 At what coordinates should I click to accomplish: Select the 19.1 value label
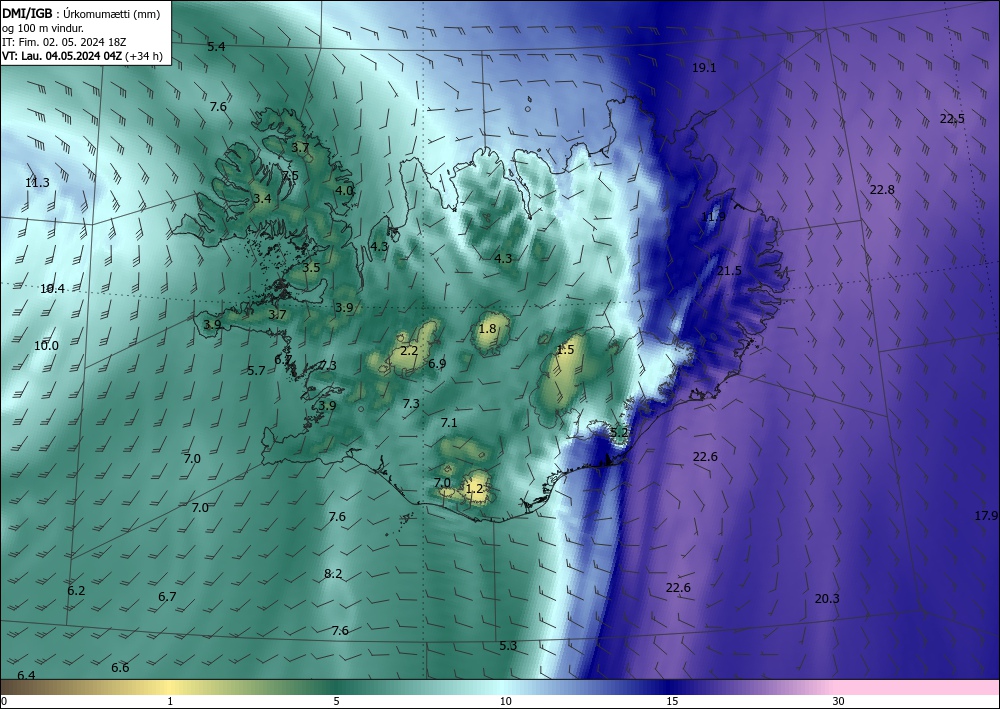pos(704,68)
